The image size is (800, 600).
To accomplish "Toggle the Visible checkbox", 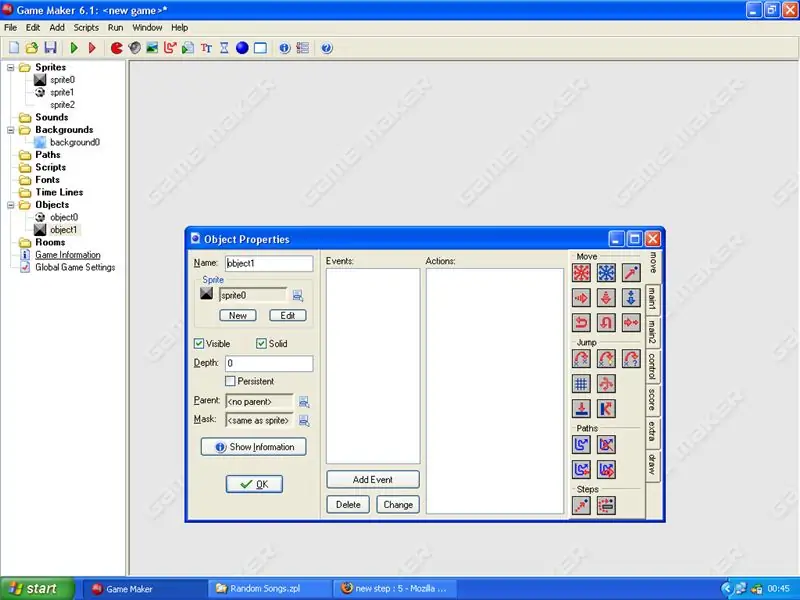I will tap(199, 343).
